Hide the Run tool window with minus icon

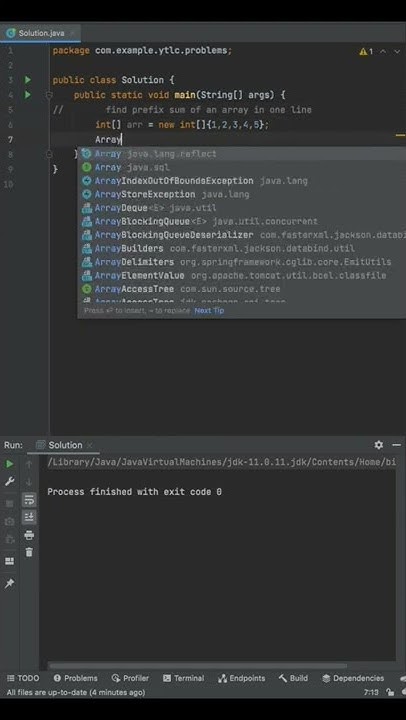point(396,445)
